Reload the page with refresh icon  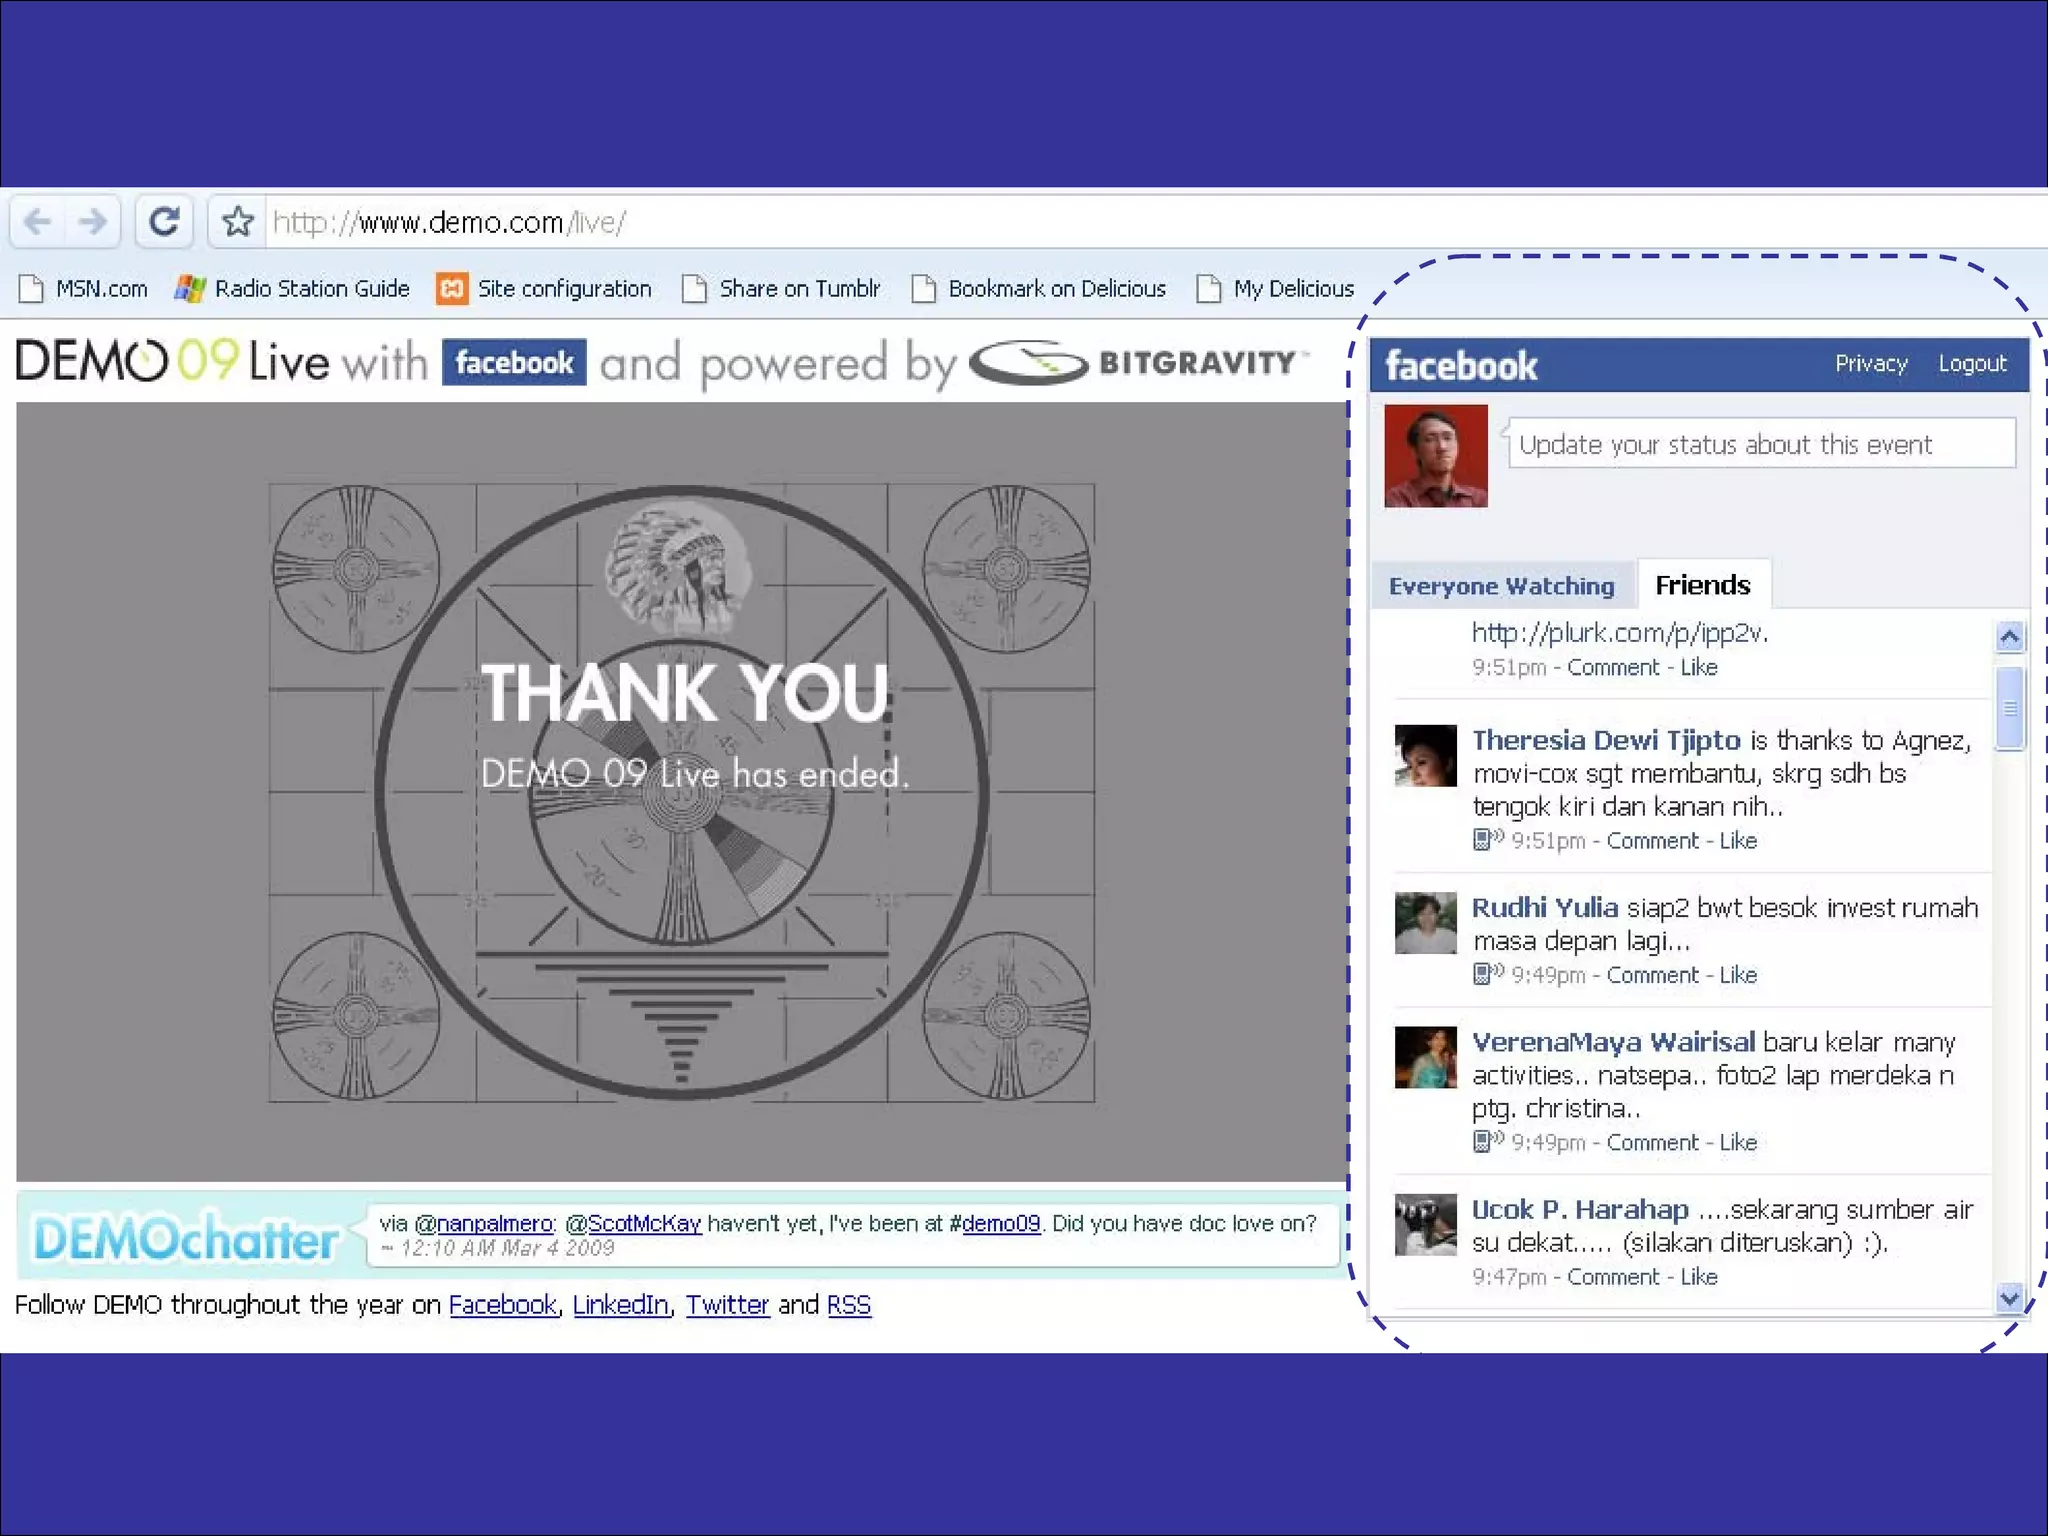pos(164,221)
